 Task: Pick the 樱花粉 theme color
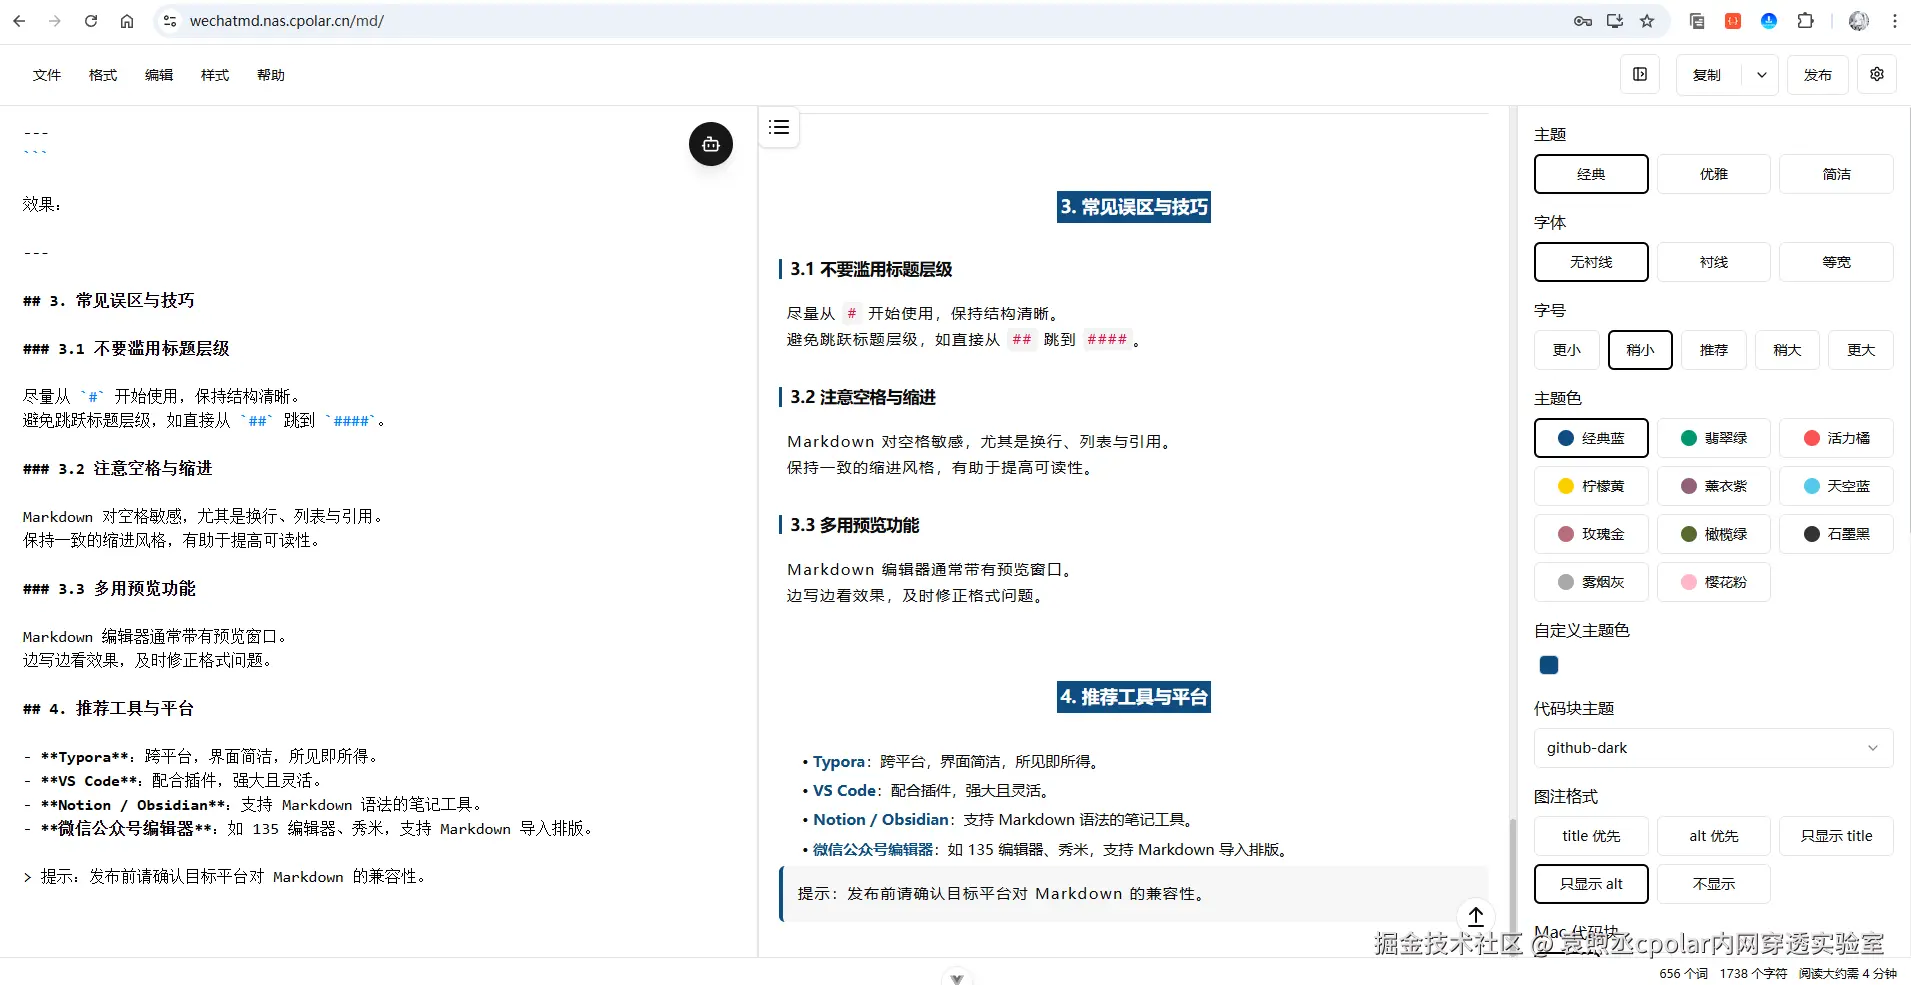1714,582
